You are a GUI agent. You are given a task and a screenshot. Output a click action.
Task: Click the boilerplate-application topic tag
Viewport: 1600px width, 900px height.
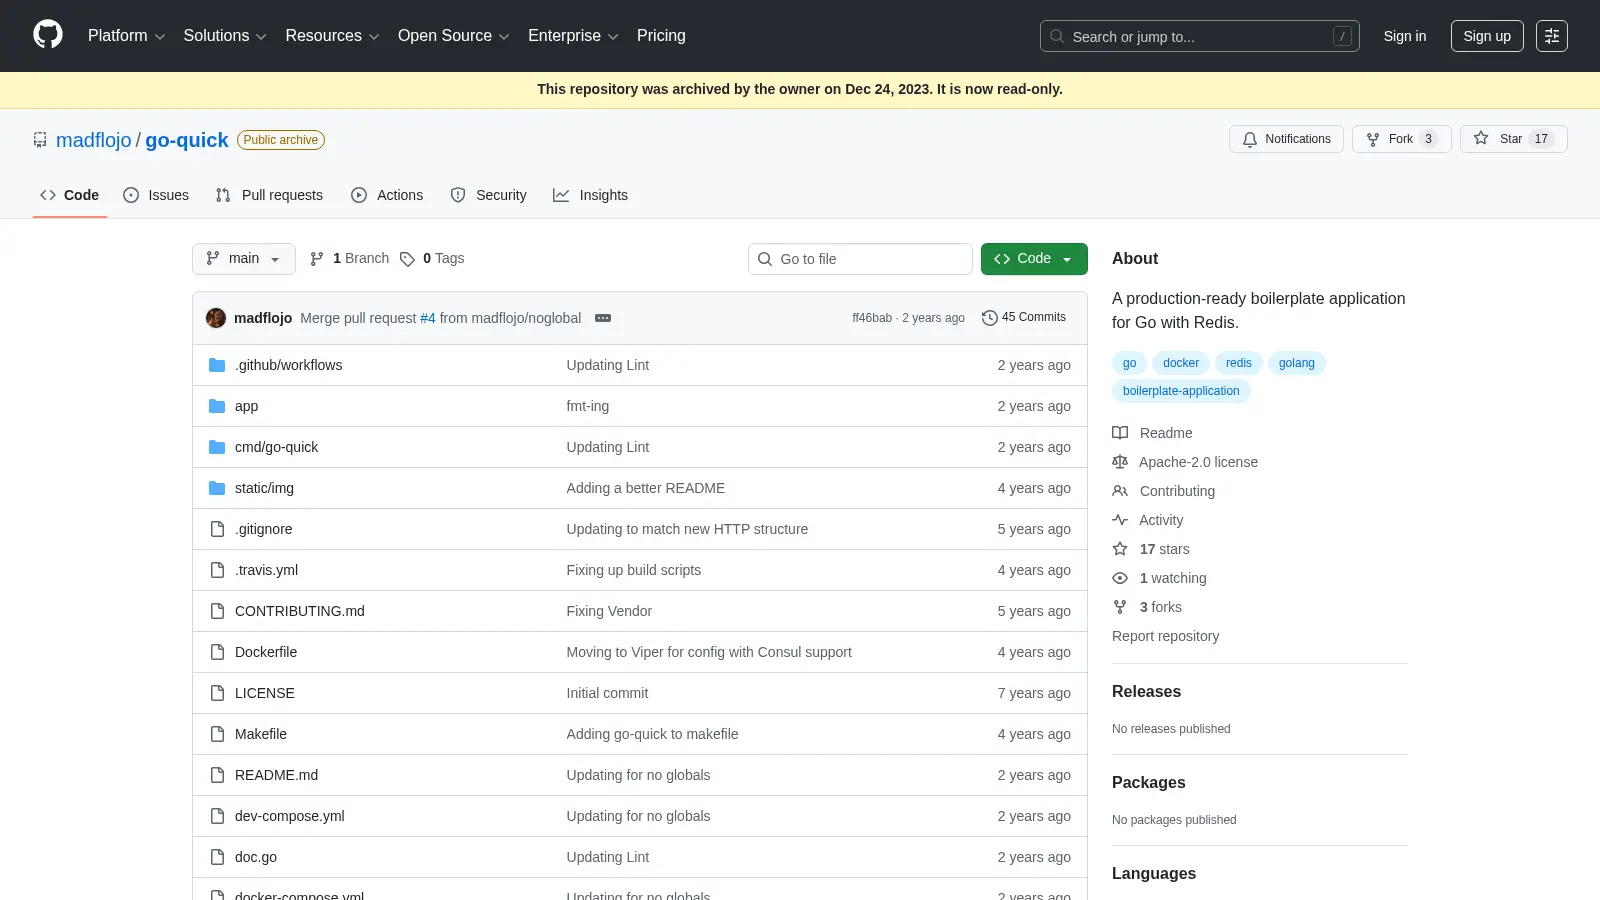(x=1181, y=391)
